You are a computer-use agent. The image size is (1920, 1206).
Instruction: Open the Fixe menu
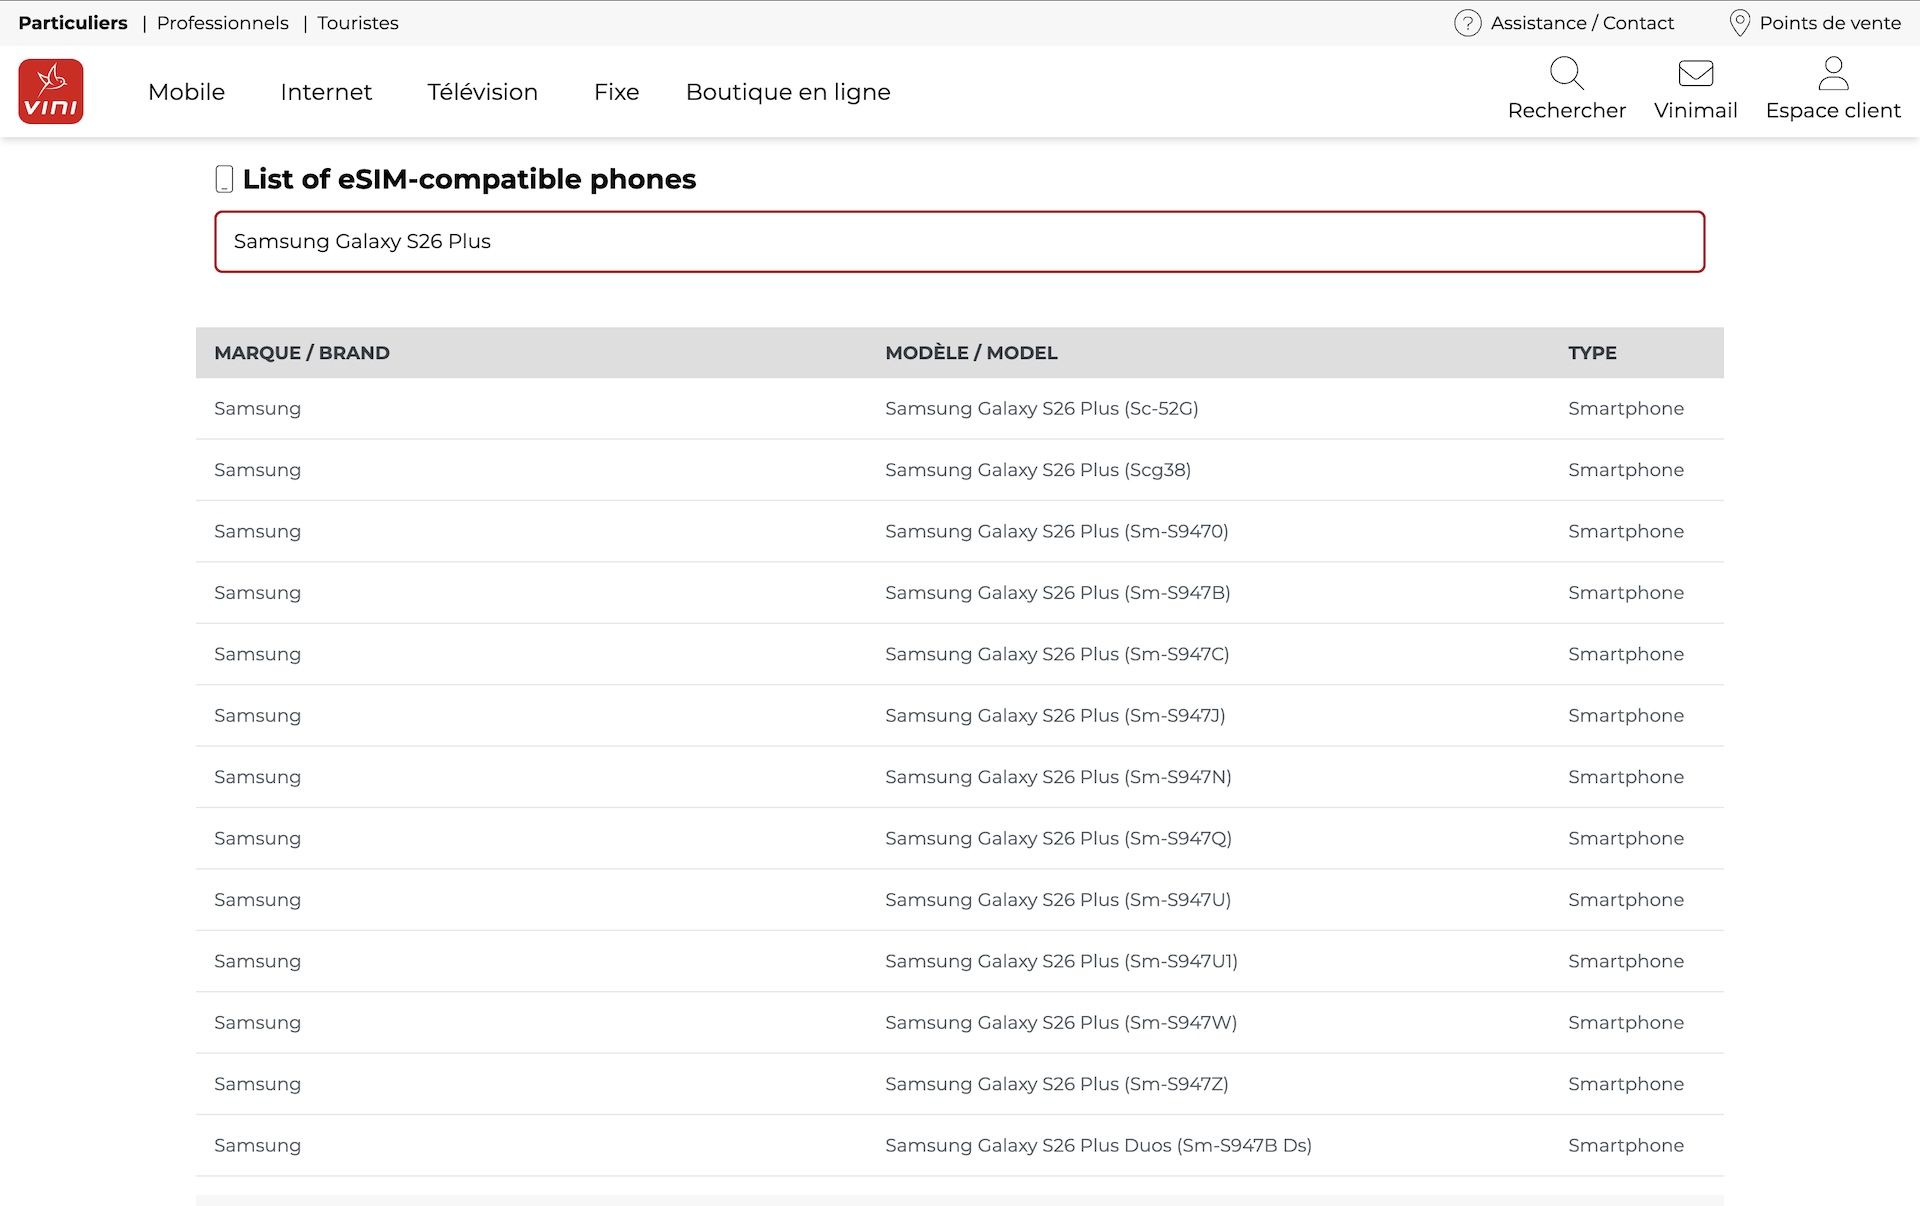(x=616, y=92)
